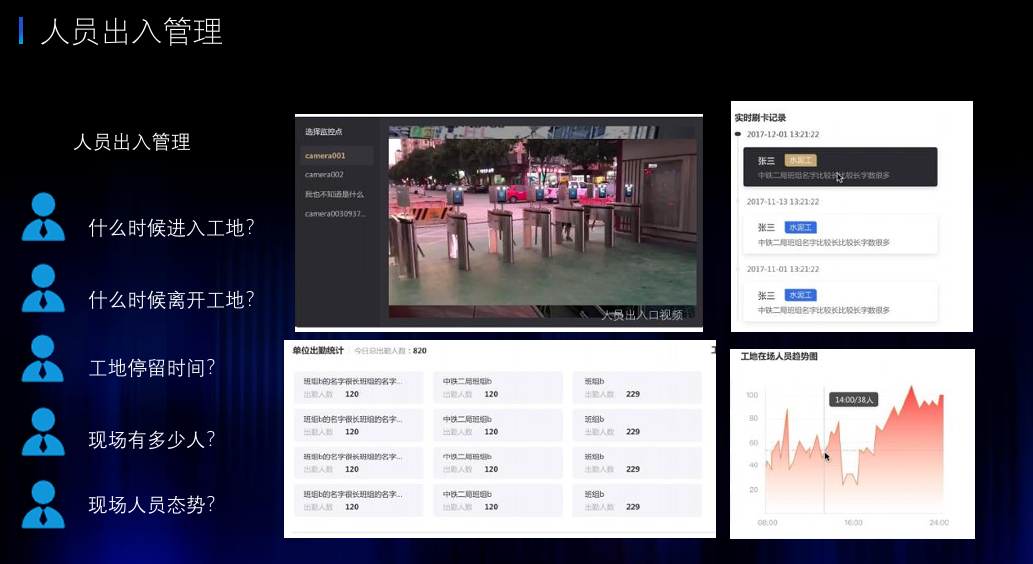The width and height of the screenshot is (1033, 564).
Task: Click the timestamp 2017-11-13 13:21:22
Action: click(x=783, y=202)
